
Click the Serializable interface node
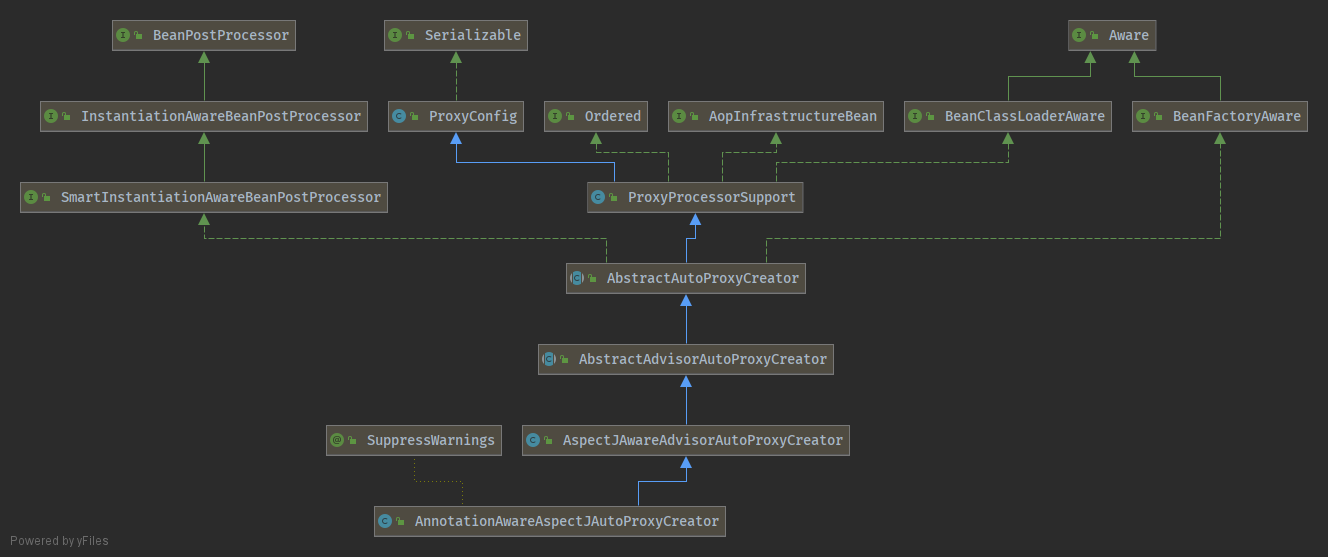(457, 35)
